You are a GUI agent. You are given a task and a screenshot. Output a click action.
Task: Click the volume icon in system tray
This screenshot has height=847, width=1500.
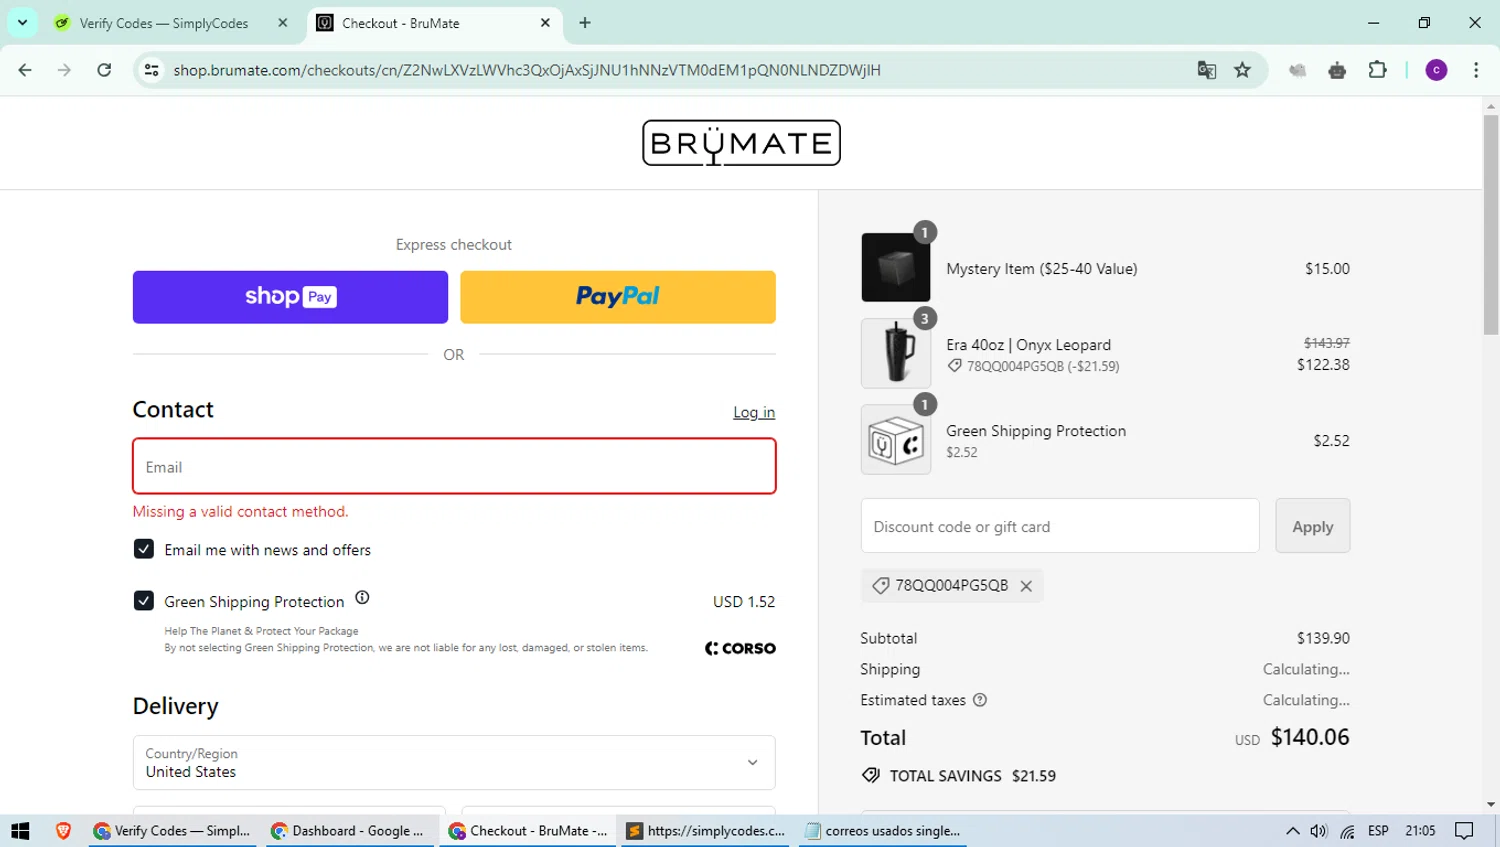point(1319,831)
